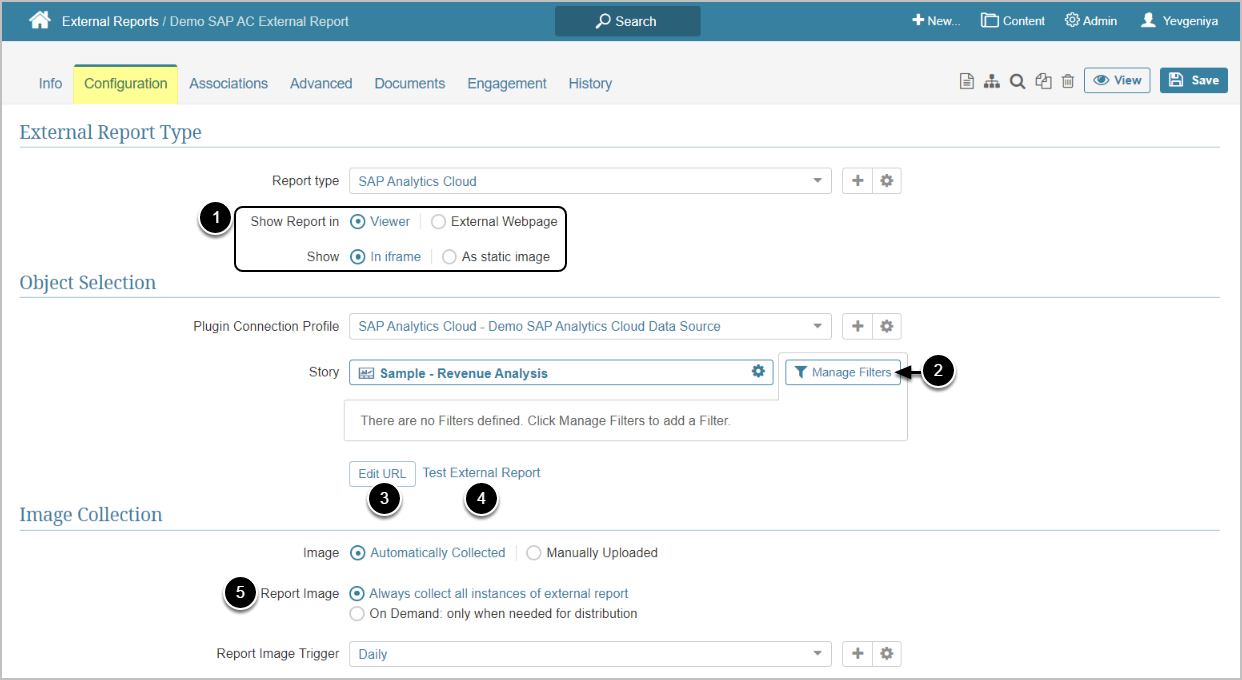This screenshot has height=680, width=1242.
Task: Click the duplicate report icon
Action: tap(1043, 82)
